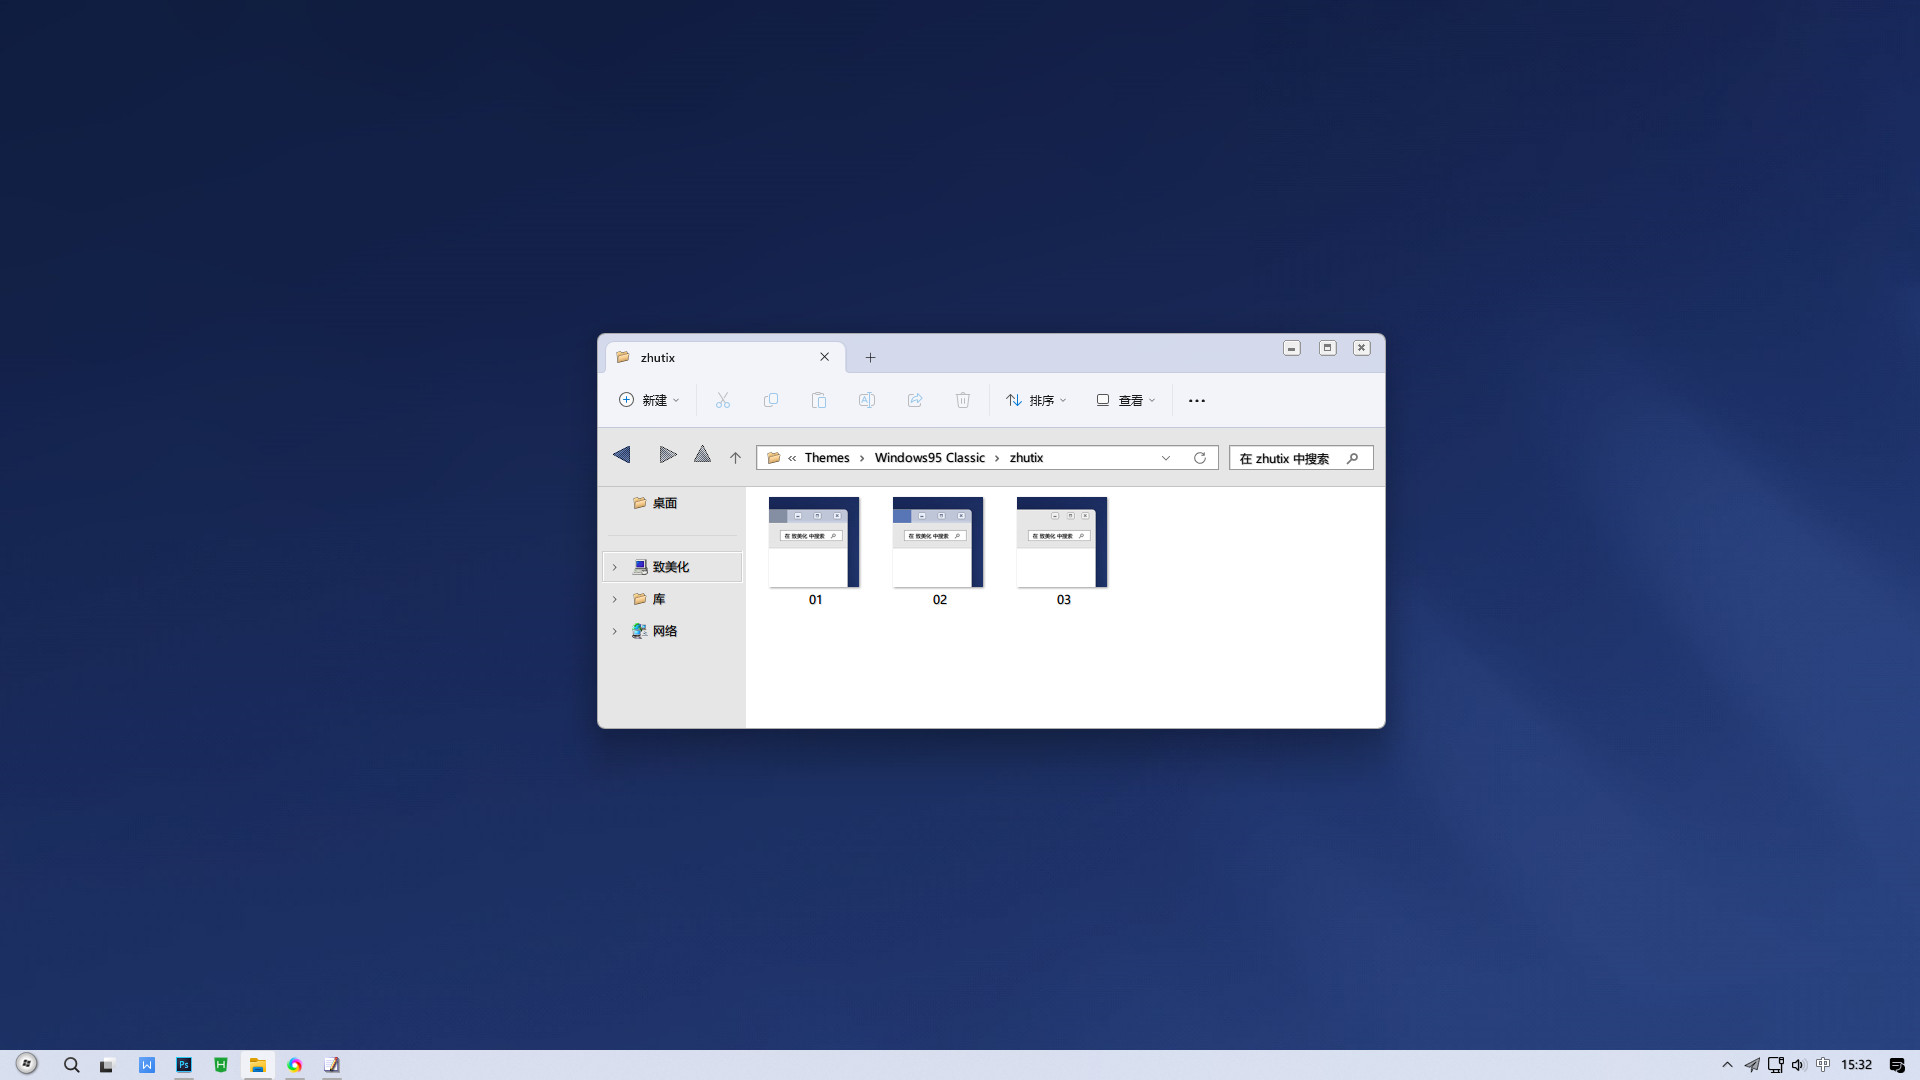The width and height of the screenshot is (1920, 1080).
Task: Switch to the zhutix tab
Action: pos(659,357)
